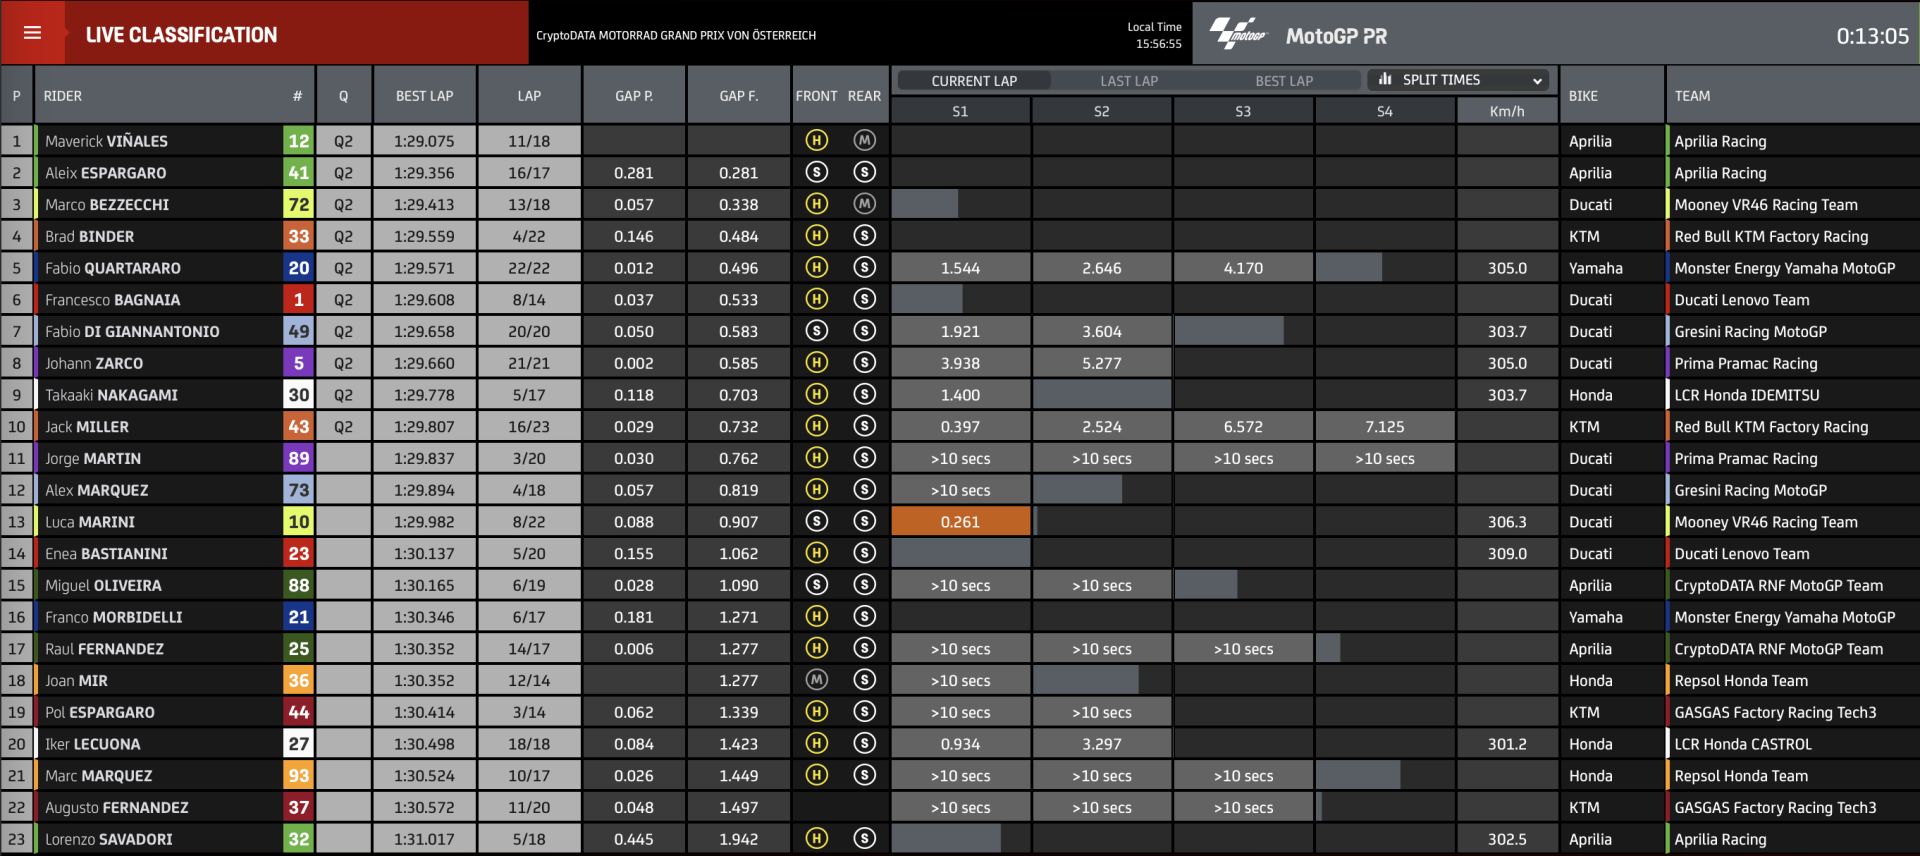Click Zarco rear tyre S icon

865,363
